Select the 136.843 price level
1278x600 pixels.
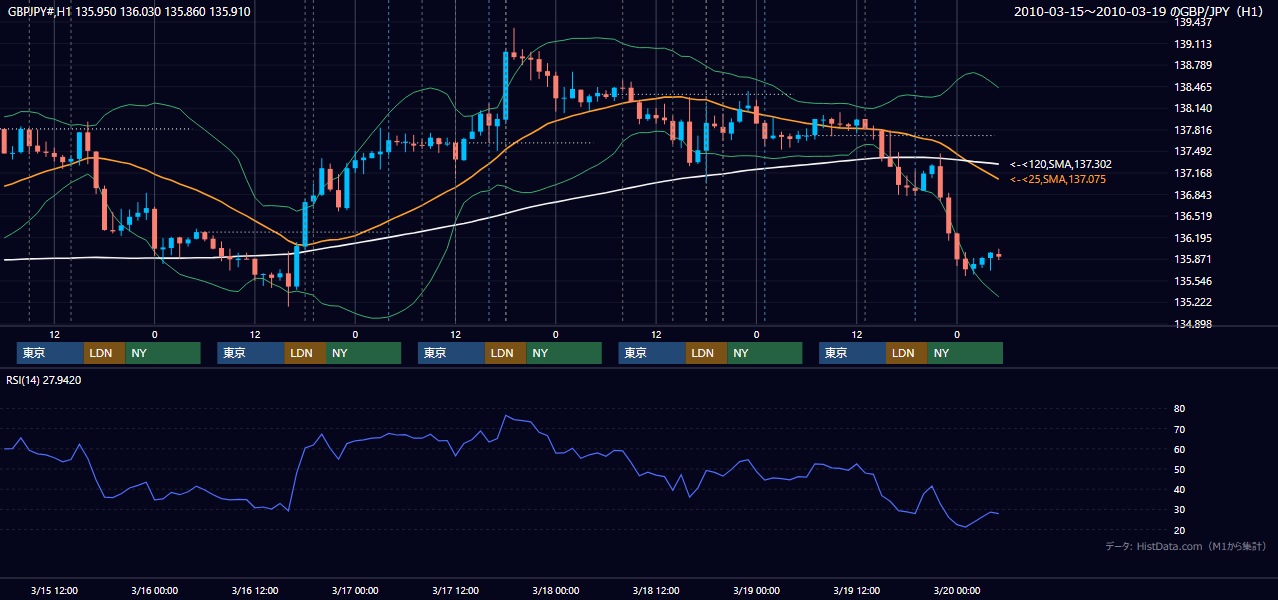coord(1193,195)
